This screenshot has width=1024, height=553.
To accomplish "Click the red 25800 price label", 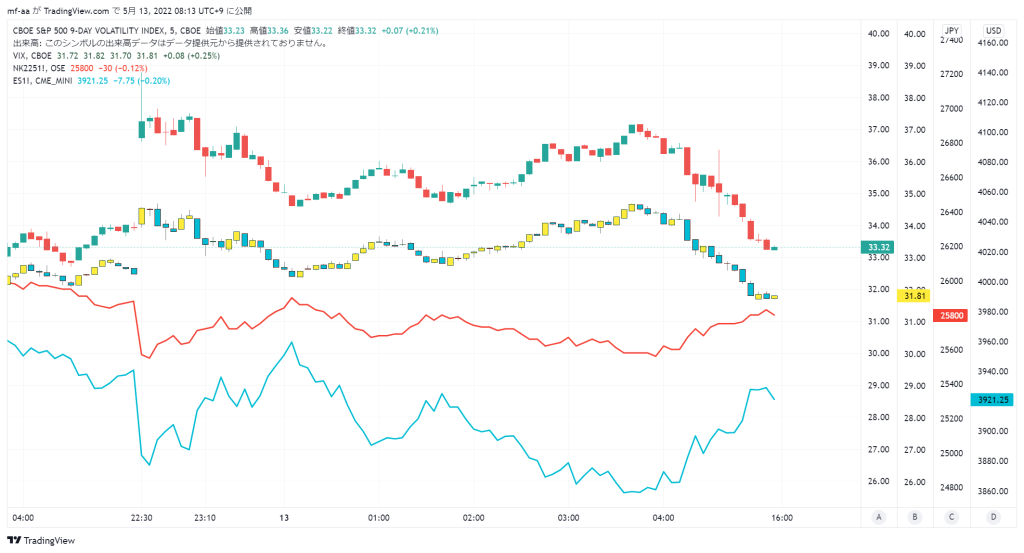I will [951, 315].
